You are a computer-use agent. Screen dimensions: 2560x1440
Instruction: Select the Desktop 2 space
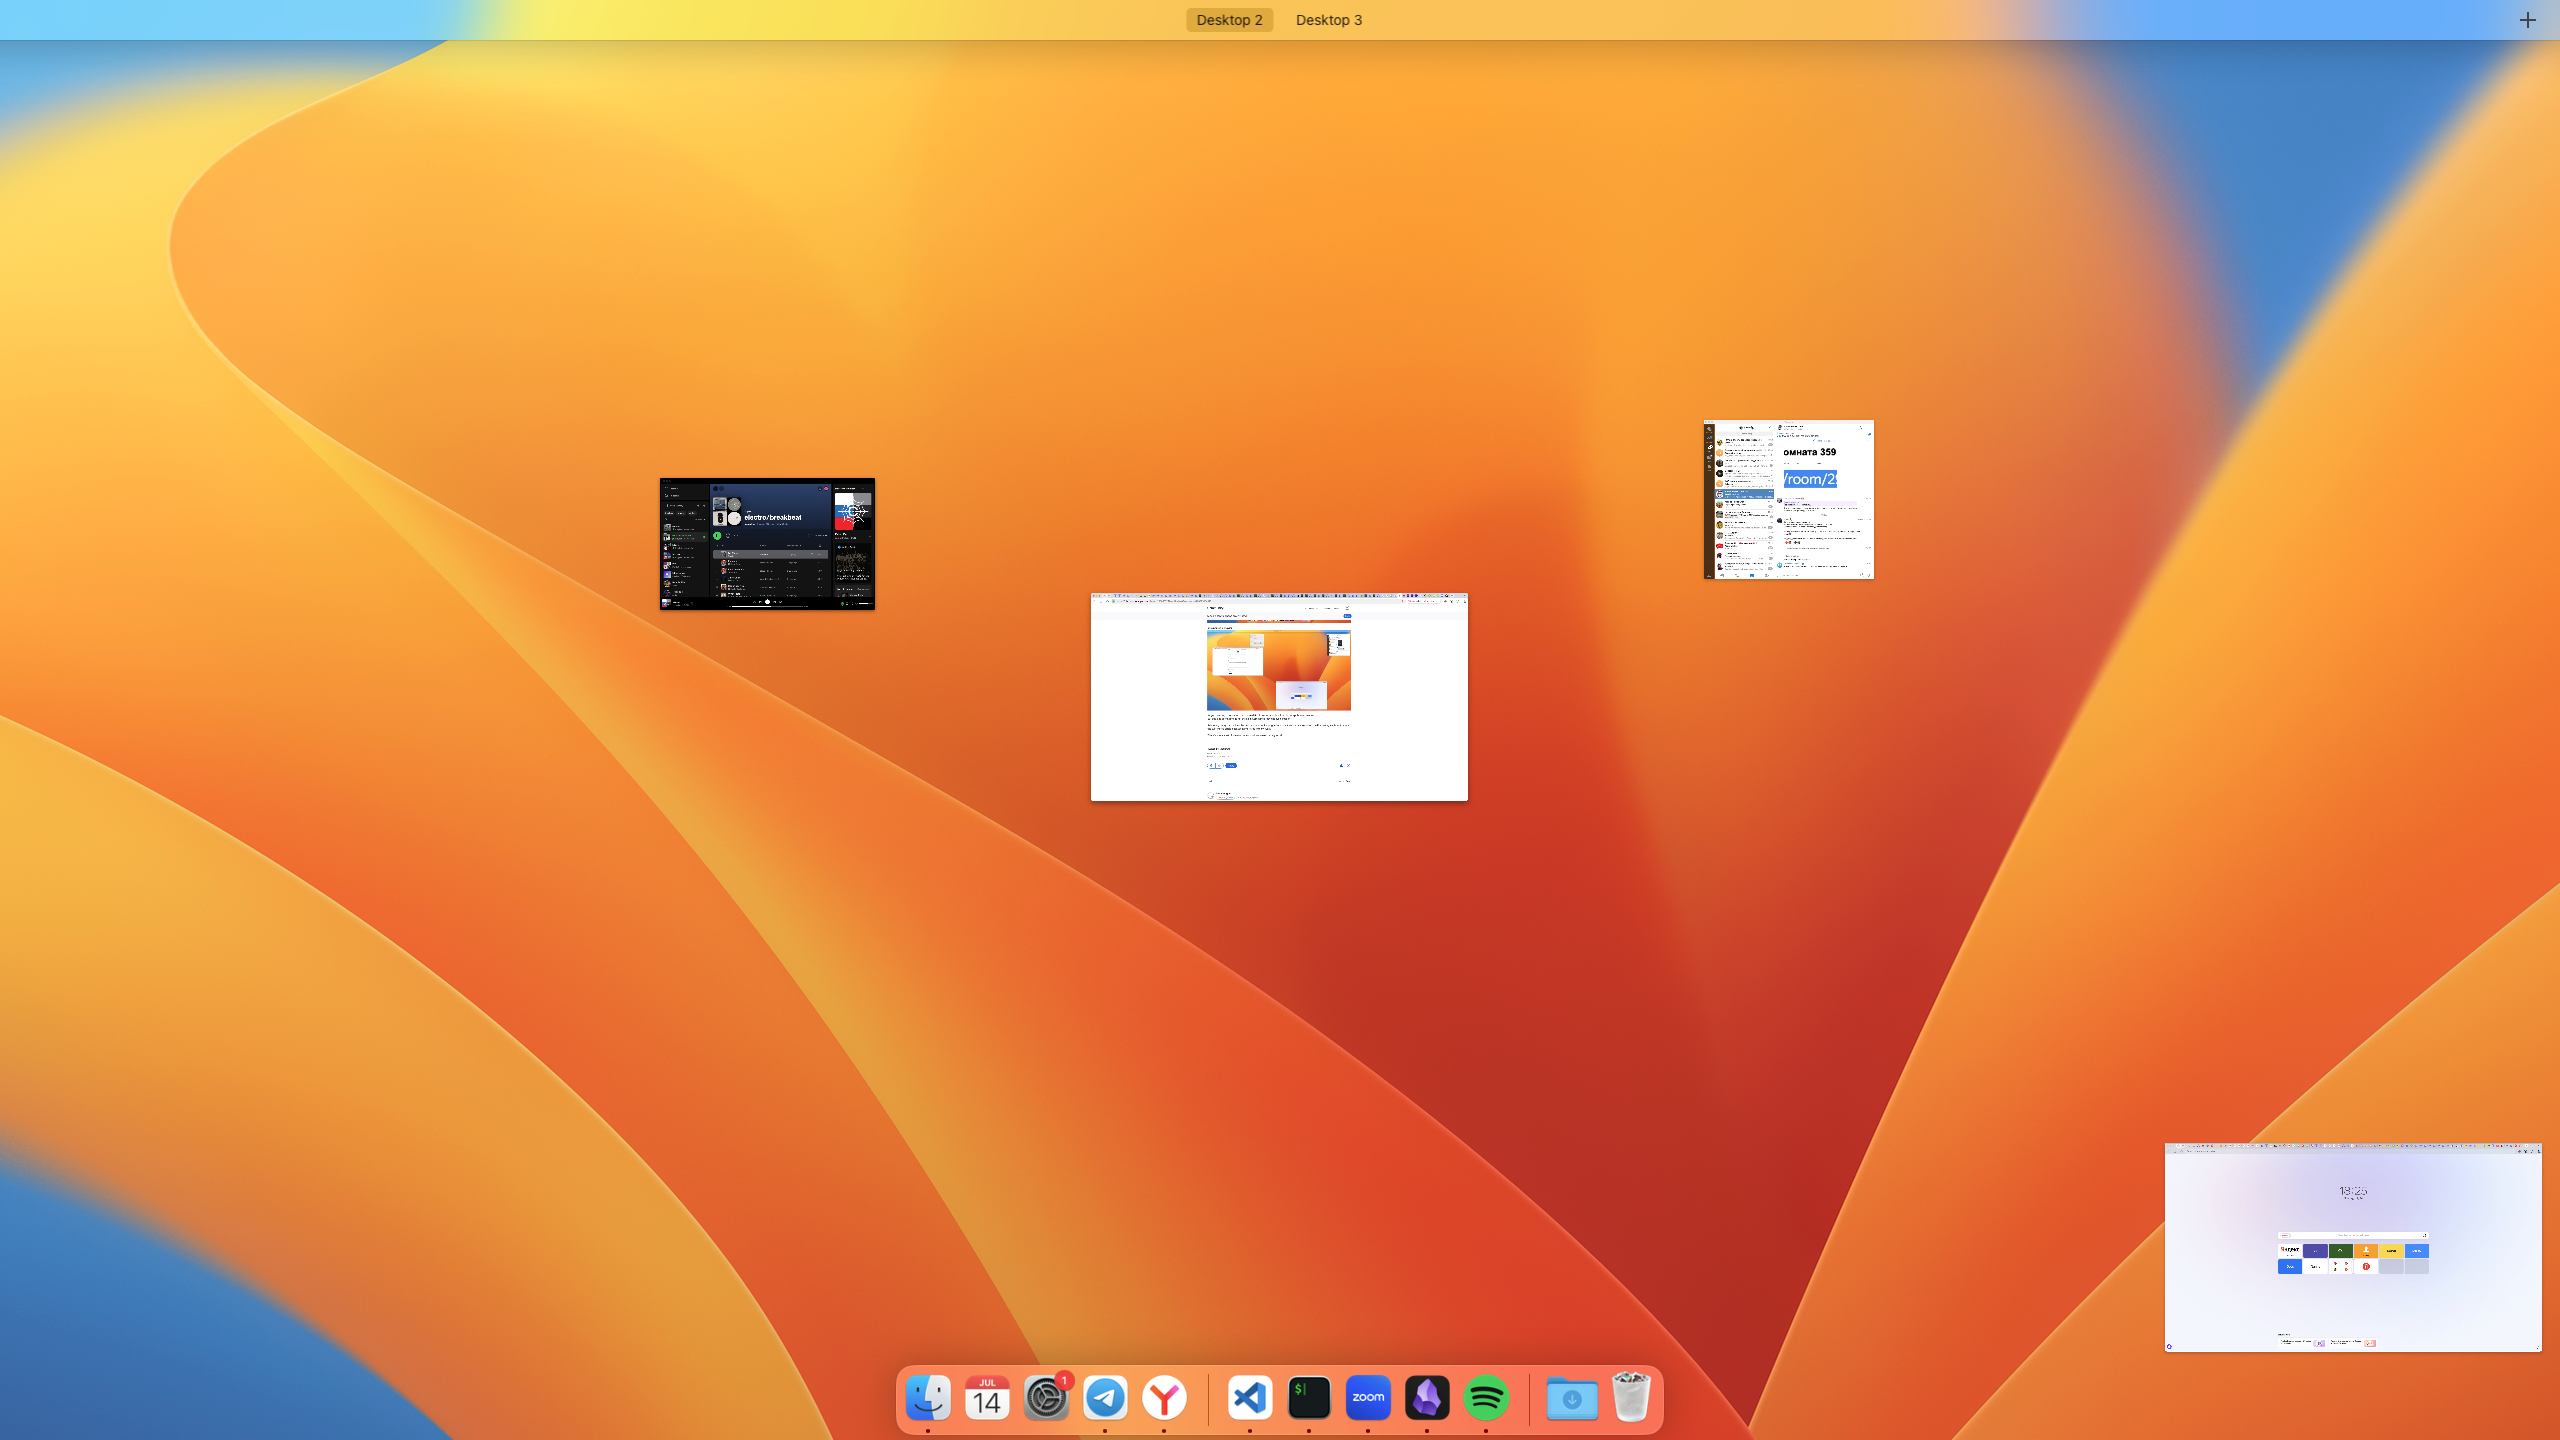[1229, 20]
